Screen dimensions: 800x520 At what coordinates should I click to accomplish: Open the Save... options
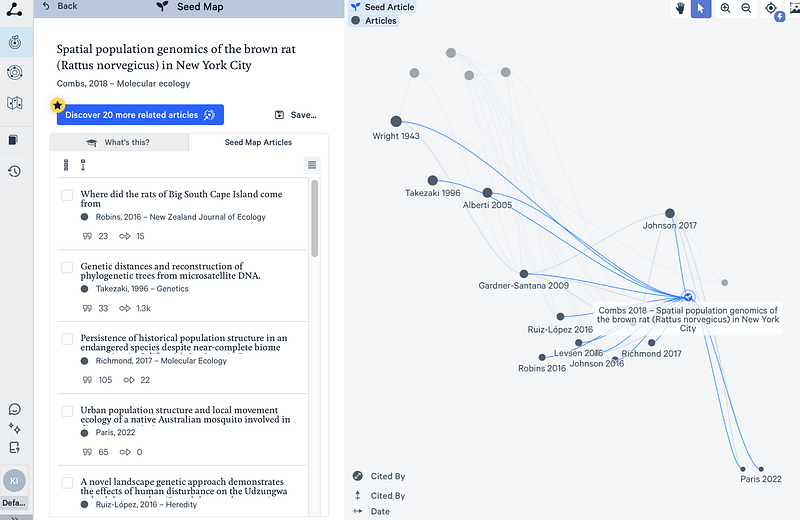pyautogui.click(x=295, y=115)
